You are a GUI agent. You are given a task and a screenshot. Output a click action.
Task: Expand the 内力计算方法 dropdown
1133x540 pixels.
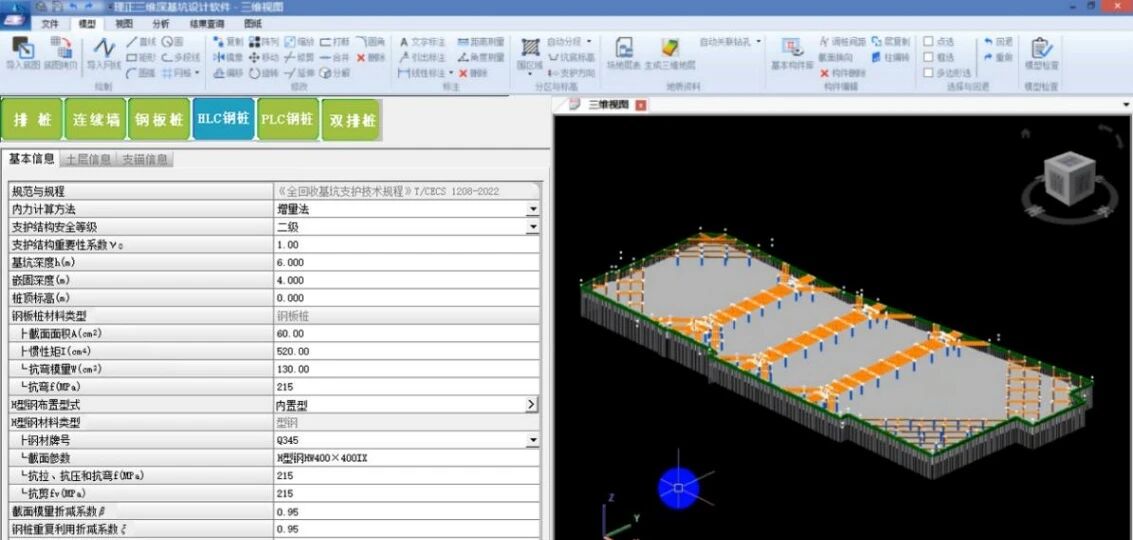tap(533, 209)
